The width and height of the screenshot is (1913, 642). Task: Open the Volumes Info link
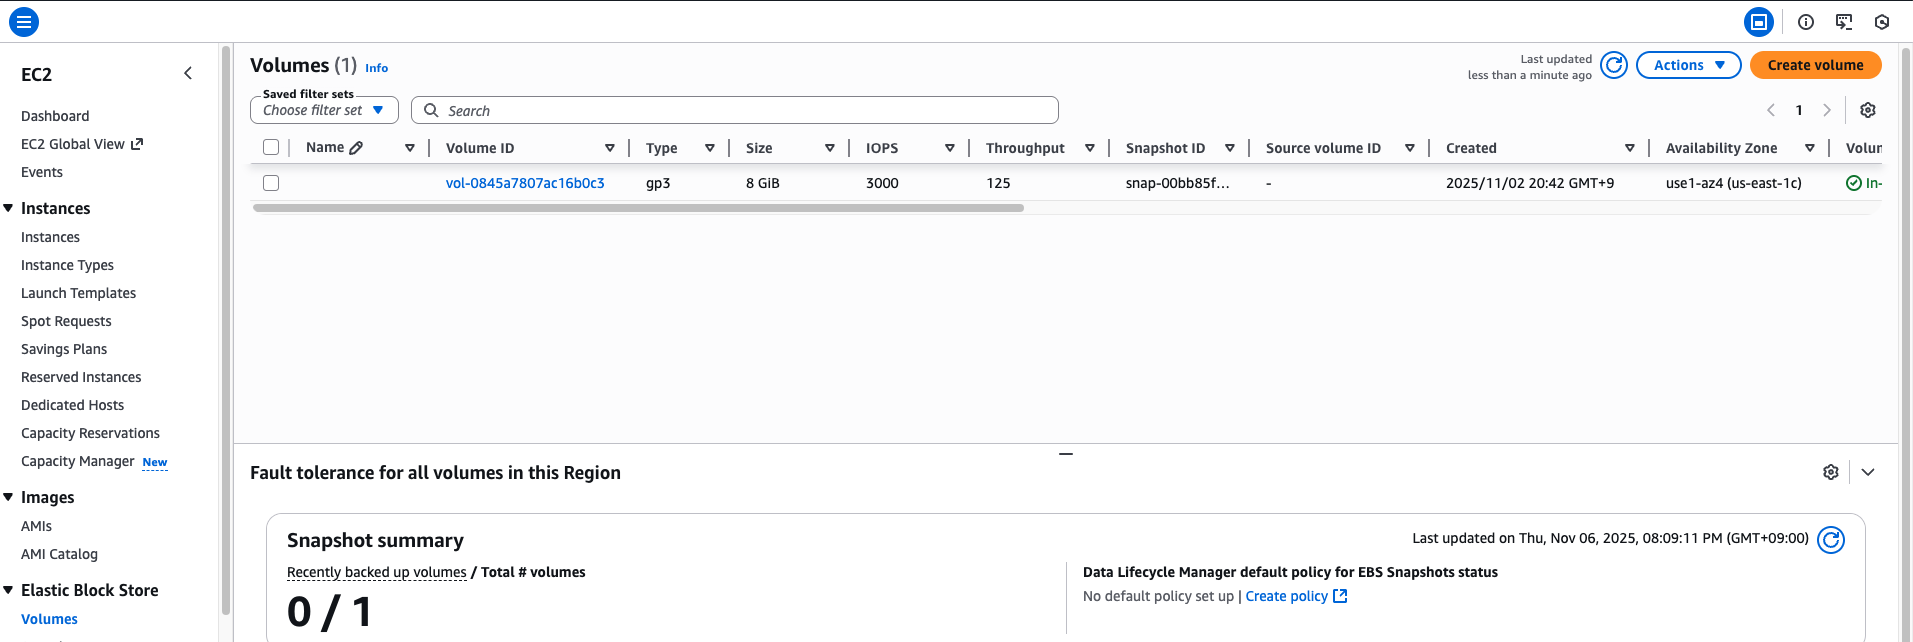[x=376, y=68]
